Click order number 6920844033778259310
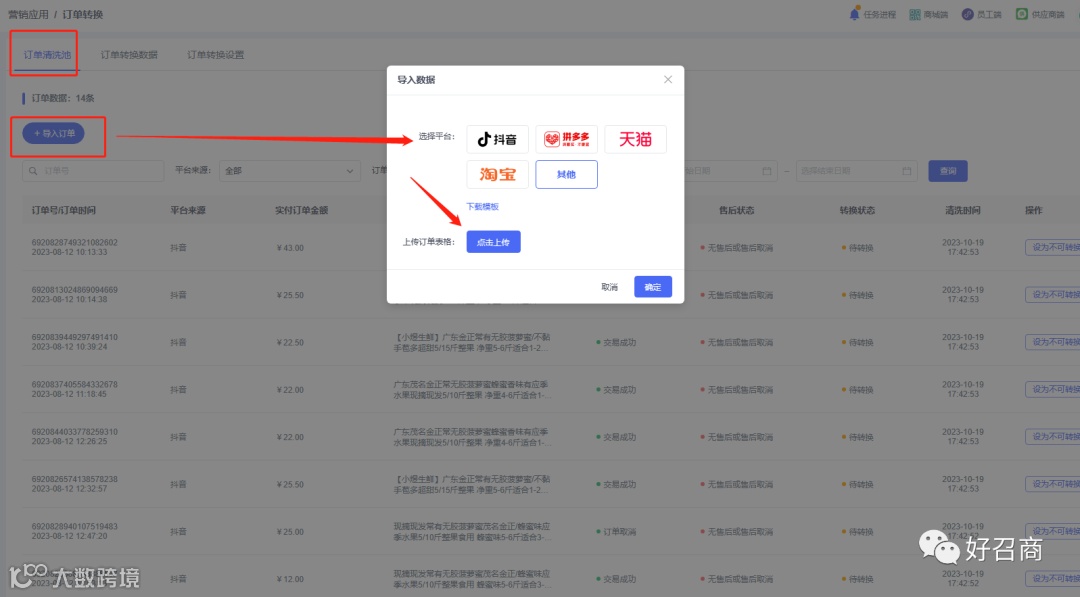 [x=74, y=432]
